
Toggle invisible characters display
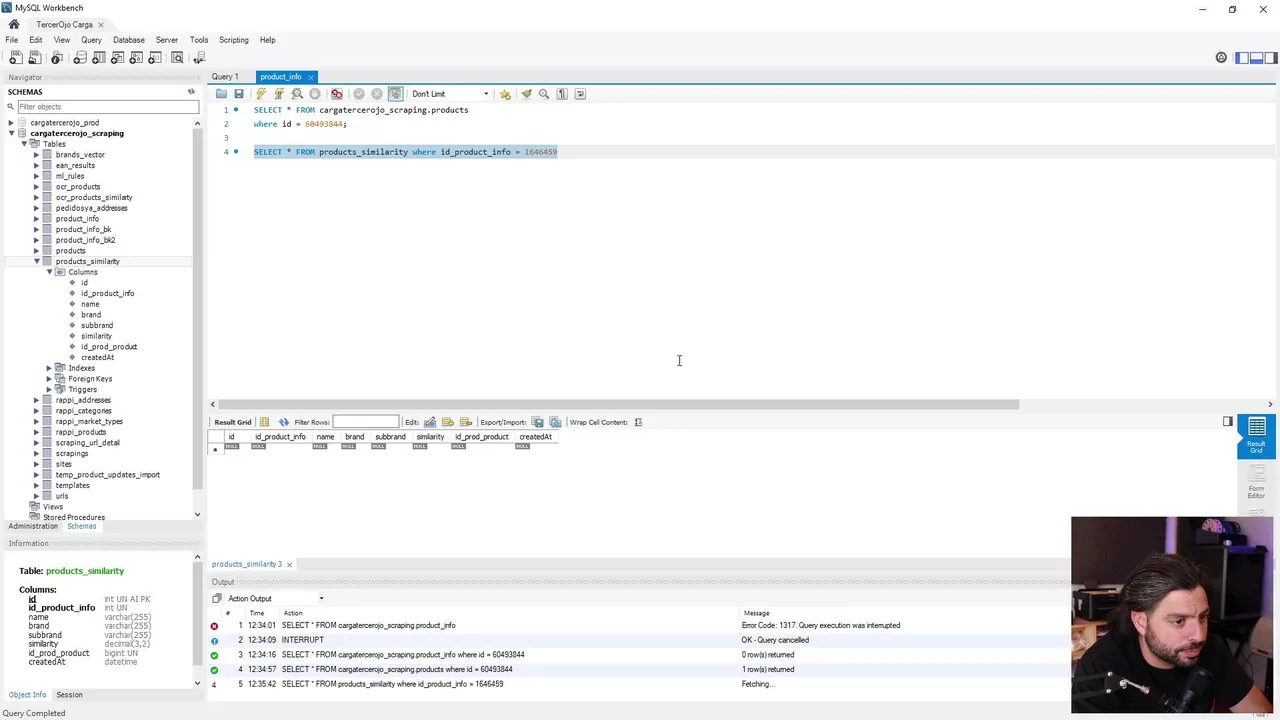[x=562, y=94]
